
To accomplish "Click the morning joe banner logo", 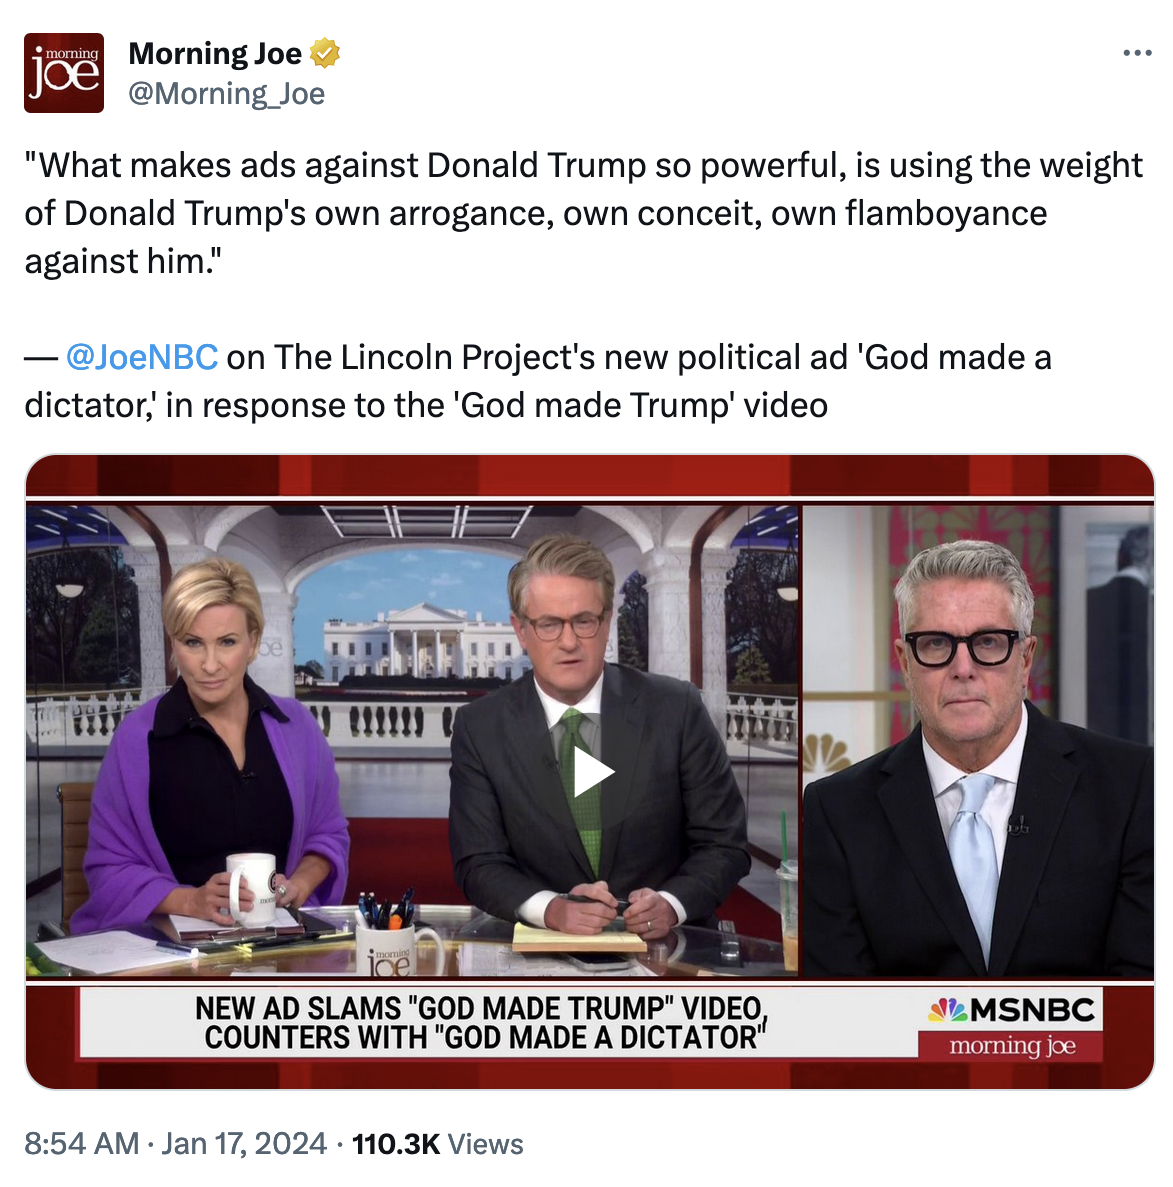I will [x=1012, y=1045].
